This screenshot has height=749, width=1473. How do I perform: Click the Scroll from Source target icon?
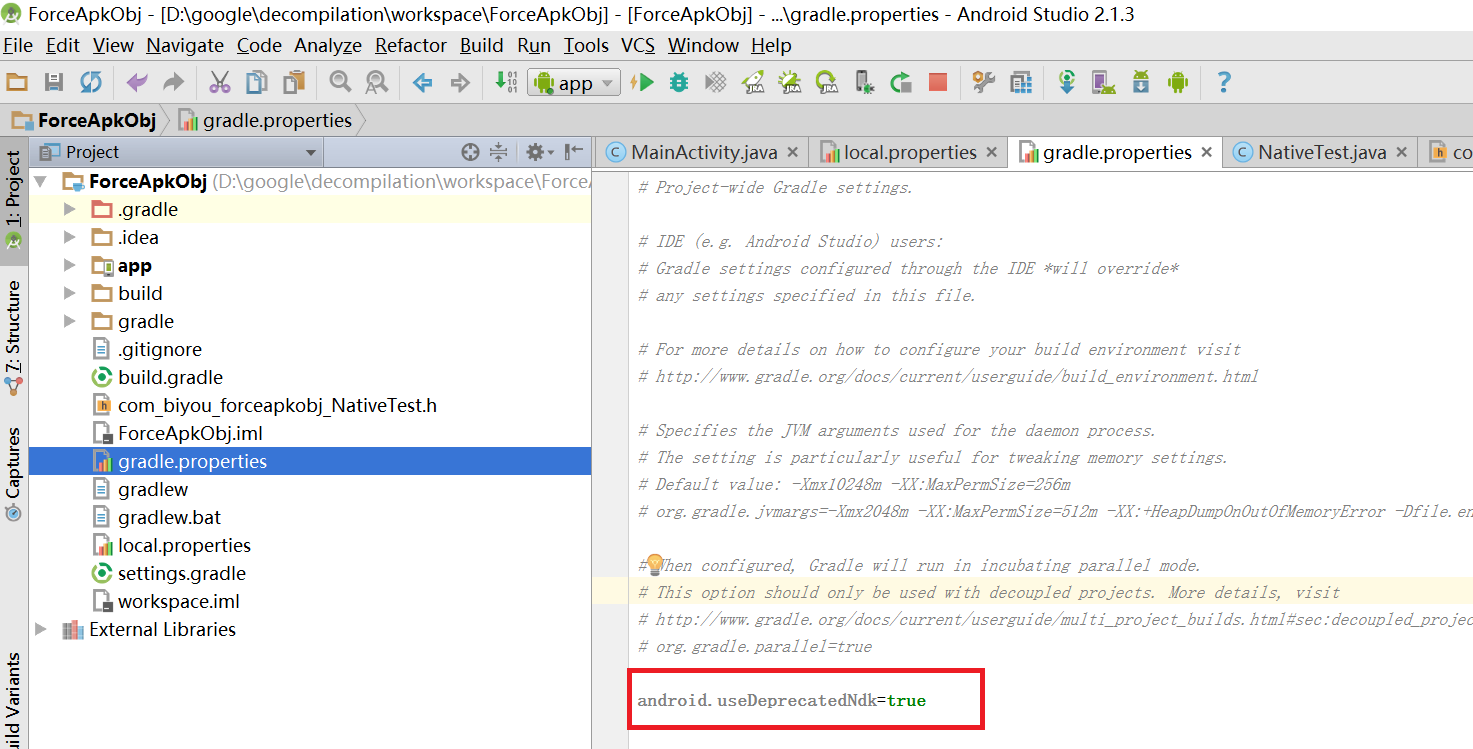470,152
